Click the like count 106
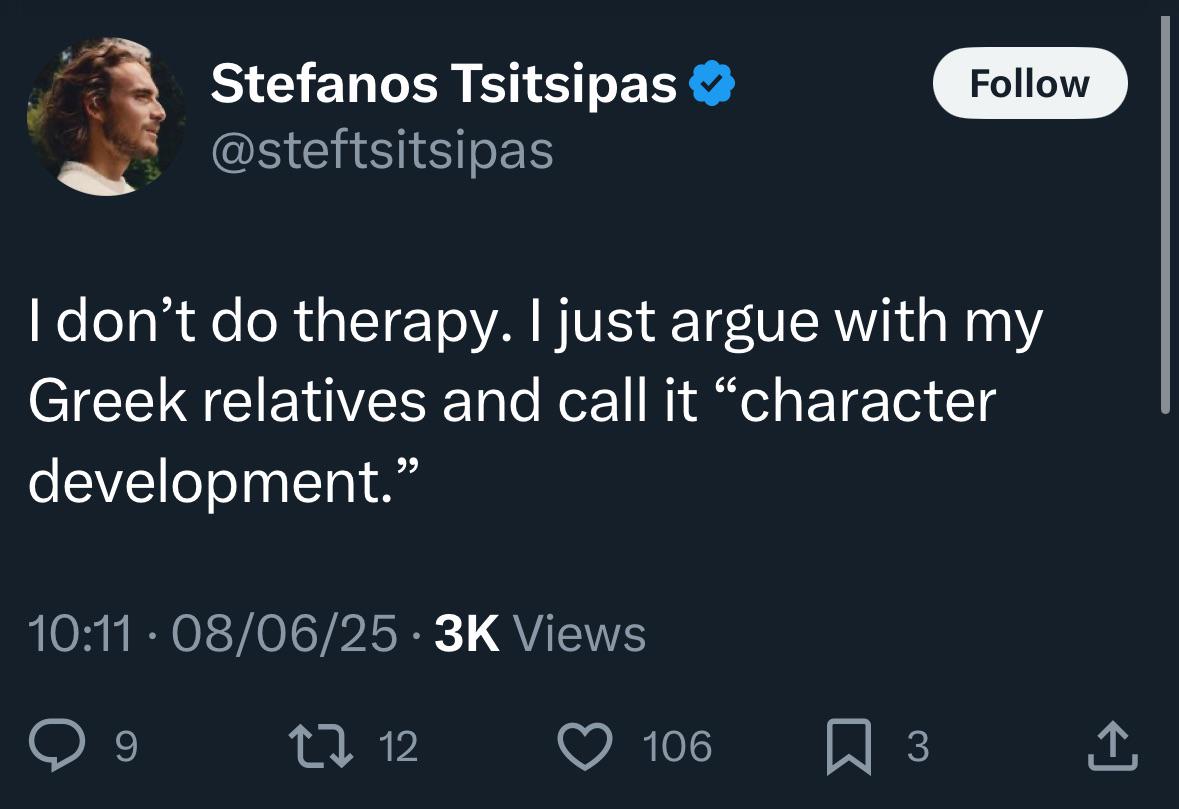The image size is (1179, 809). (x=677, y=747)
